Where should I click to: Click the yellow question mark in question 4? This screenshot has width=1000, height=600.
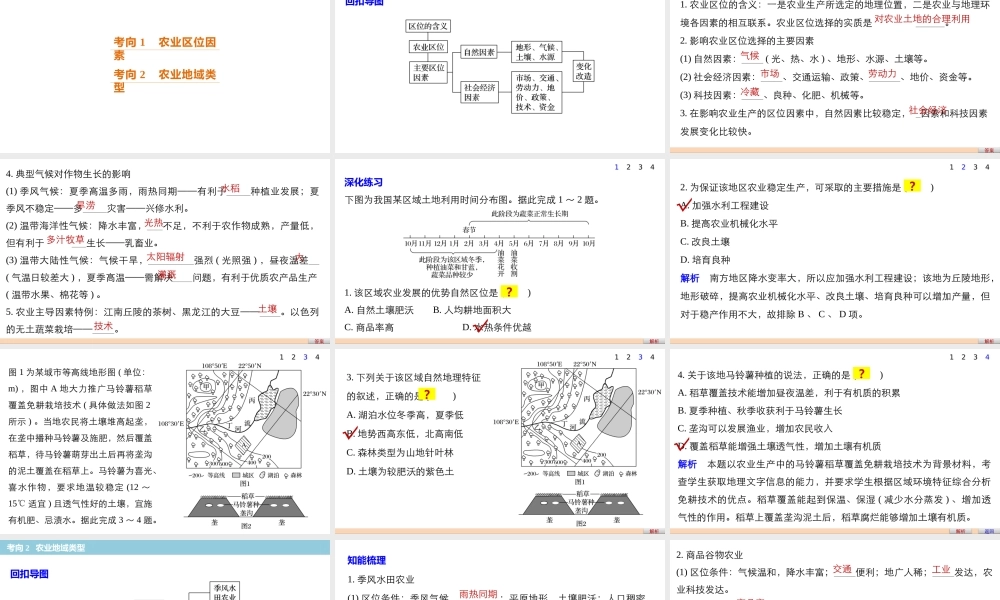pyautogui.click(x=862, y=374)
